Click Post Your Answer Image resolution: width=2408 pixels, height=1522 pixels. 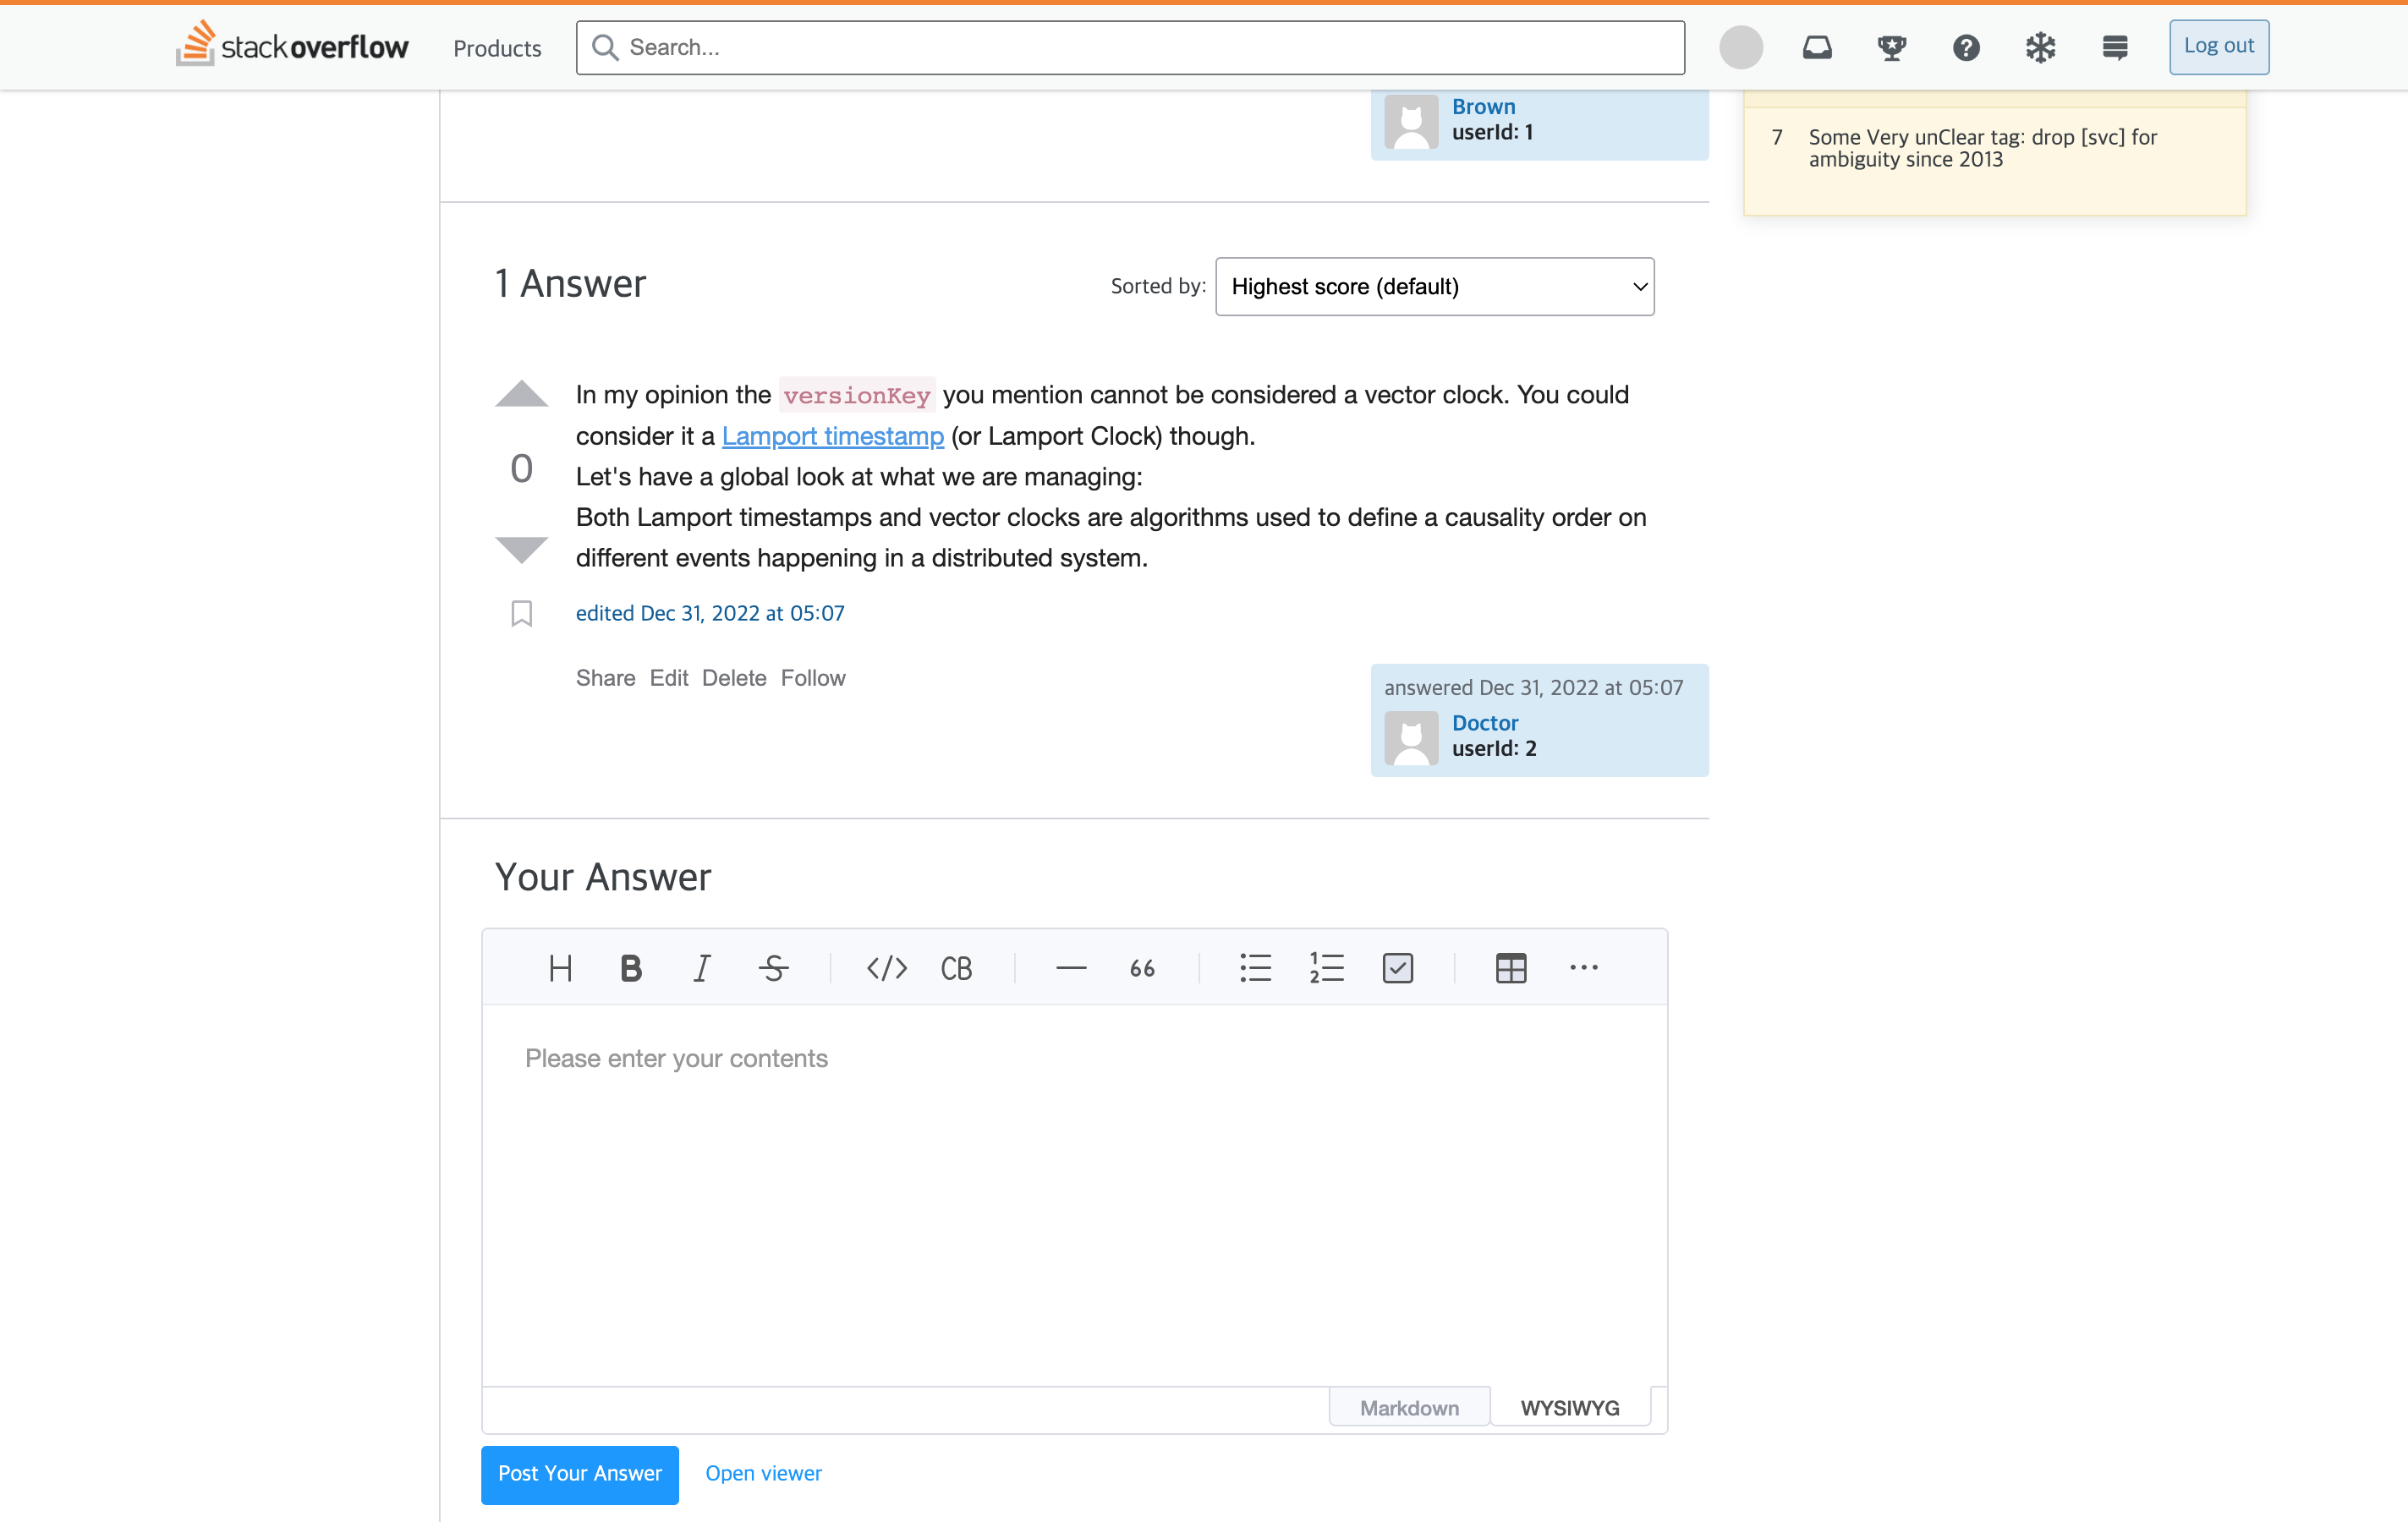pos(579,1474)
